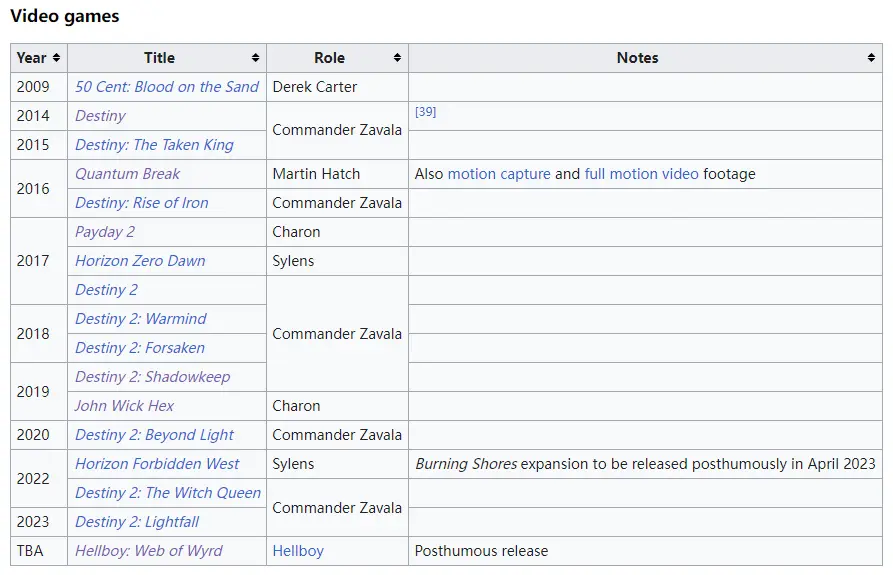Open 50 Cent: Blood on the Sand link
This screenshot has width=893, height=575.
(167, 87)
